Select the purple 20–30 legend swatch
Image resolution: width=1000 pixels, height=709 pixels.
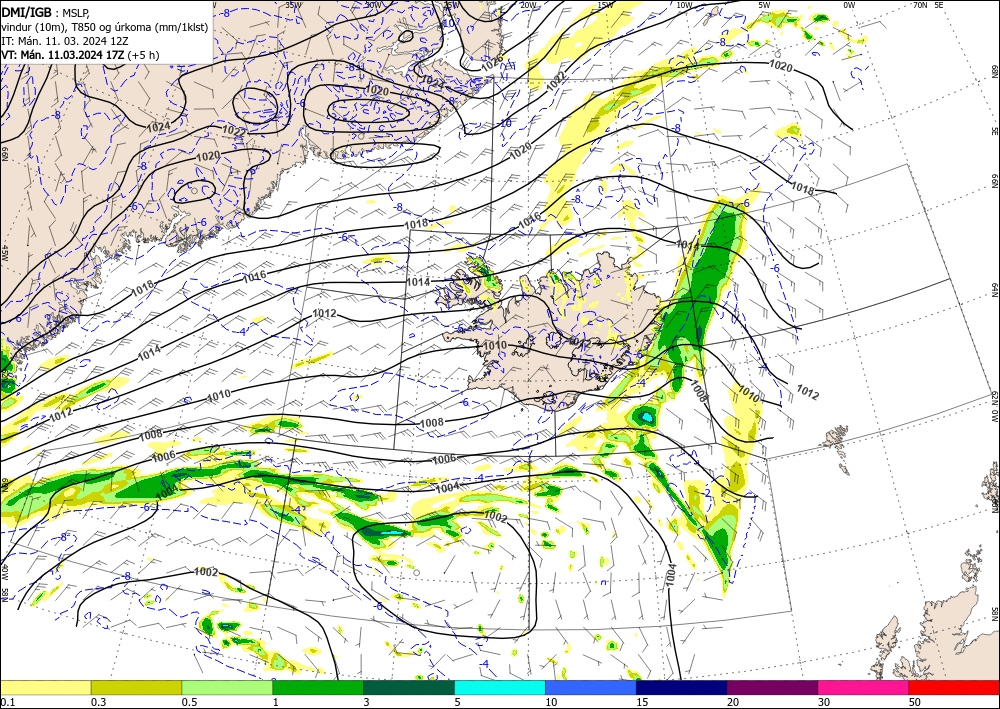tap(772, 687)
